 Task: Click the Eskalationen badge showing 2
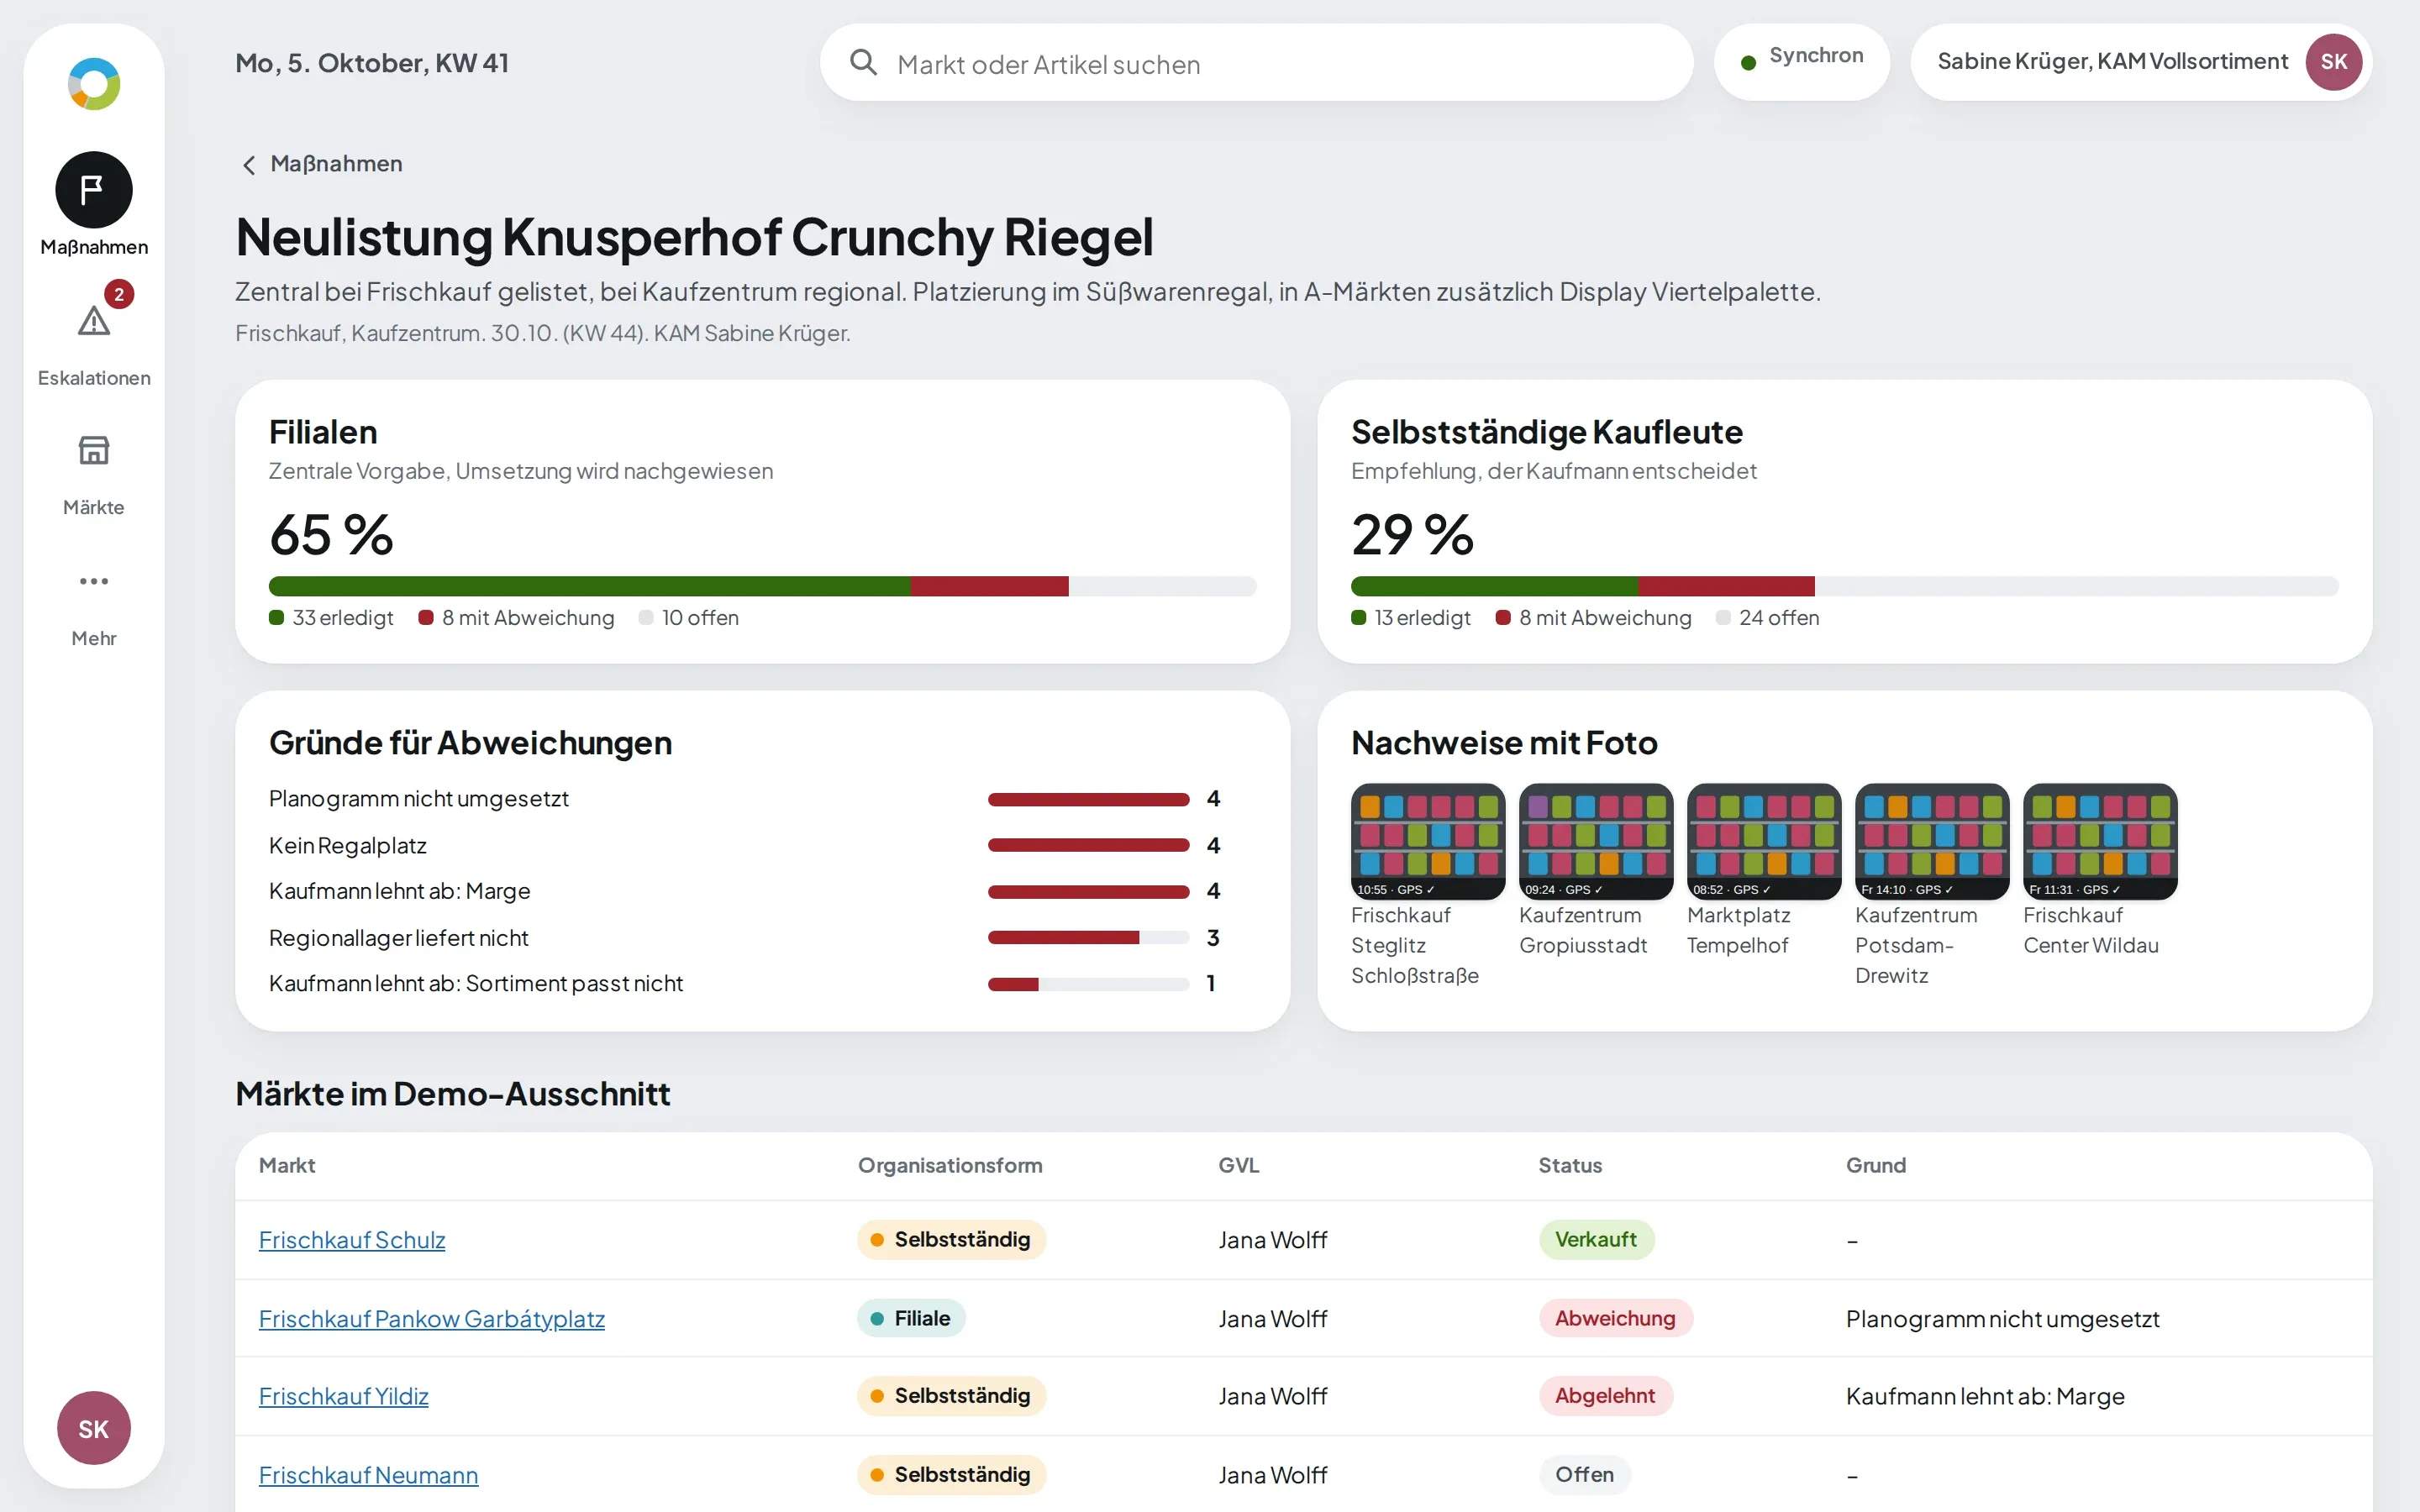click(x=119, y=294)
